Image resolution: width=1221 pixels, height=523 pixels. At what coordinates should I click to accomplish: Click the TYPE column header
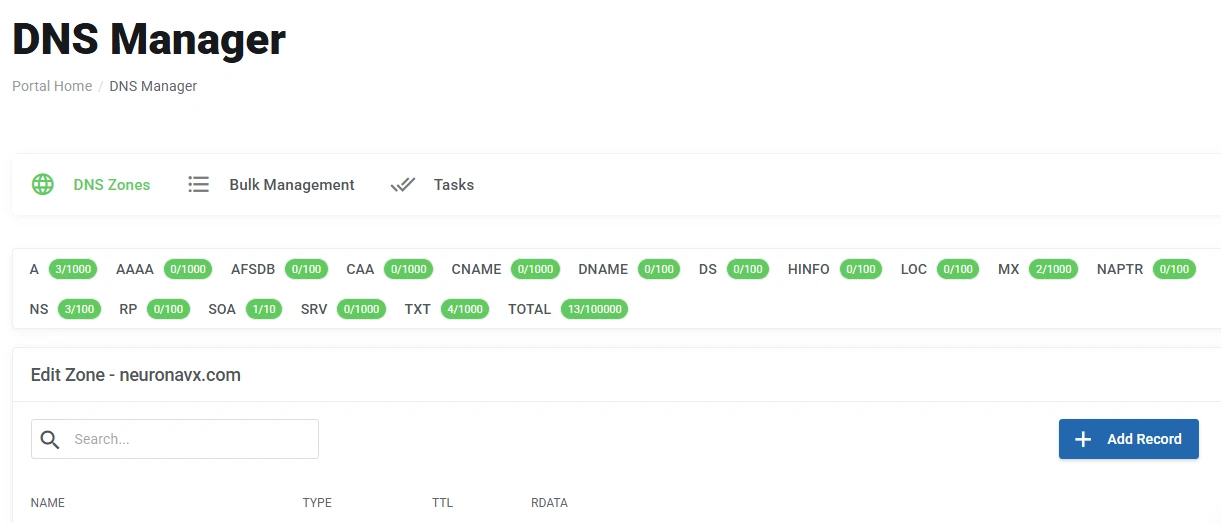317,503
